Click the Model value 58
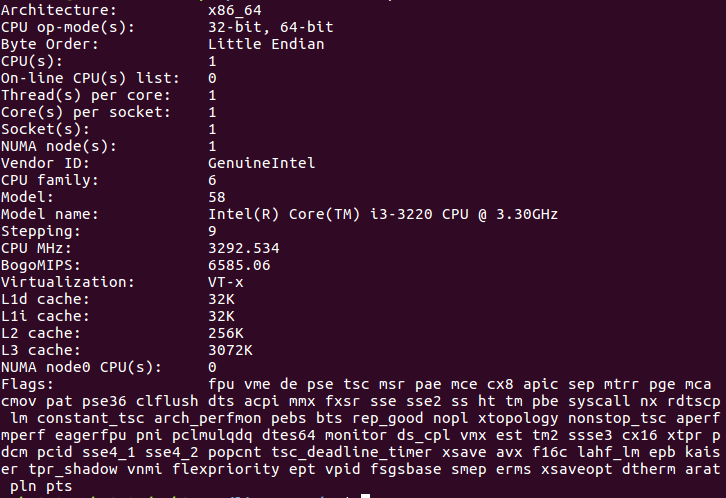Viewport: 726px width, 498px height. (x=217, y=198)
